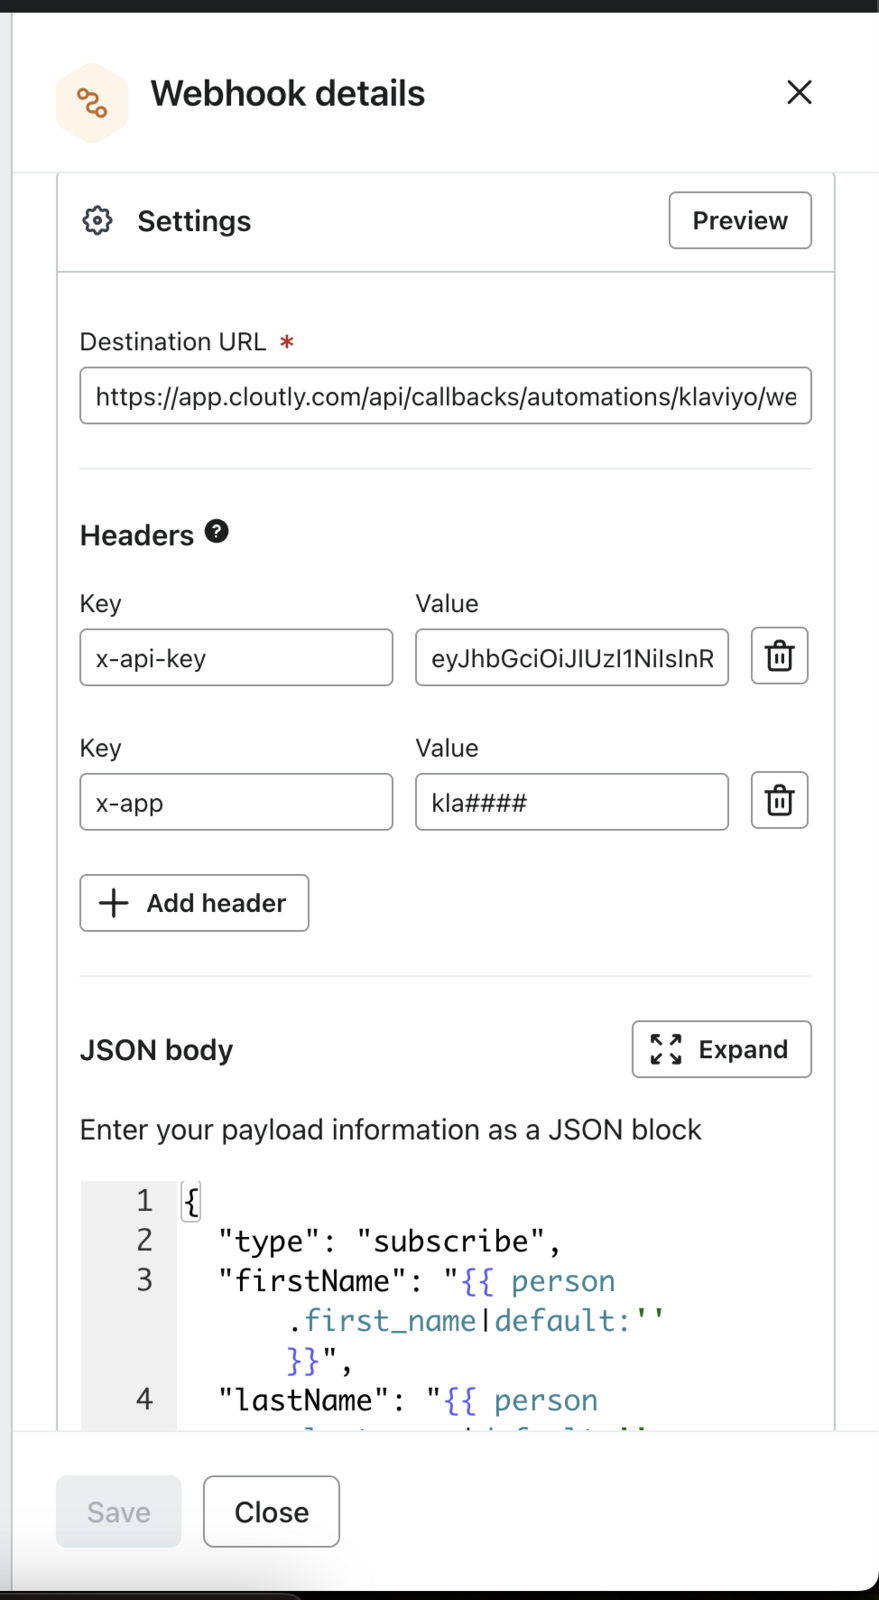Edit the x-api-key header key field
Screen dimensions: 879x1600
coord(236,658)
